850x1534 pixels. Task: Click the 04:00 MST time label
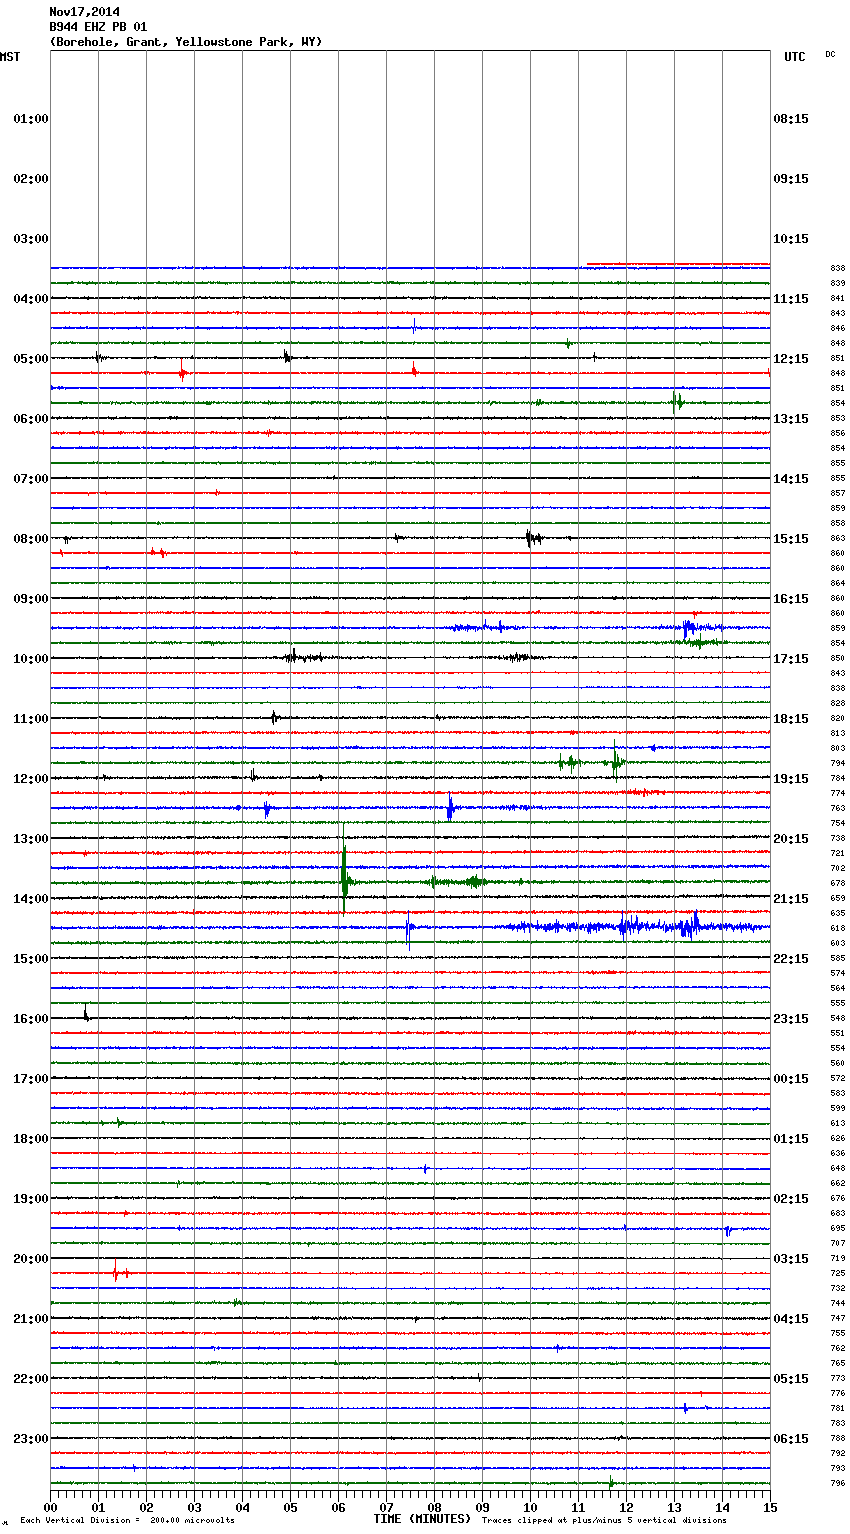coord(31,299)
